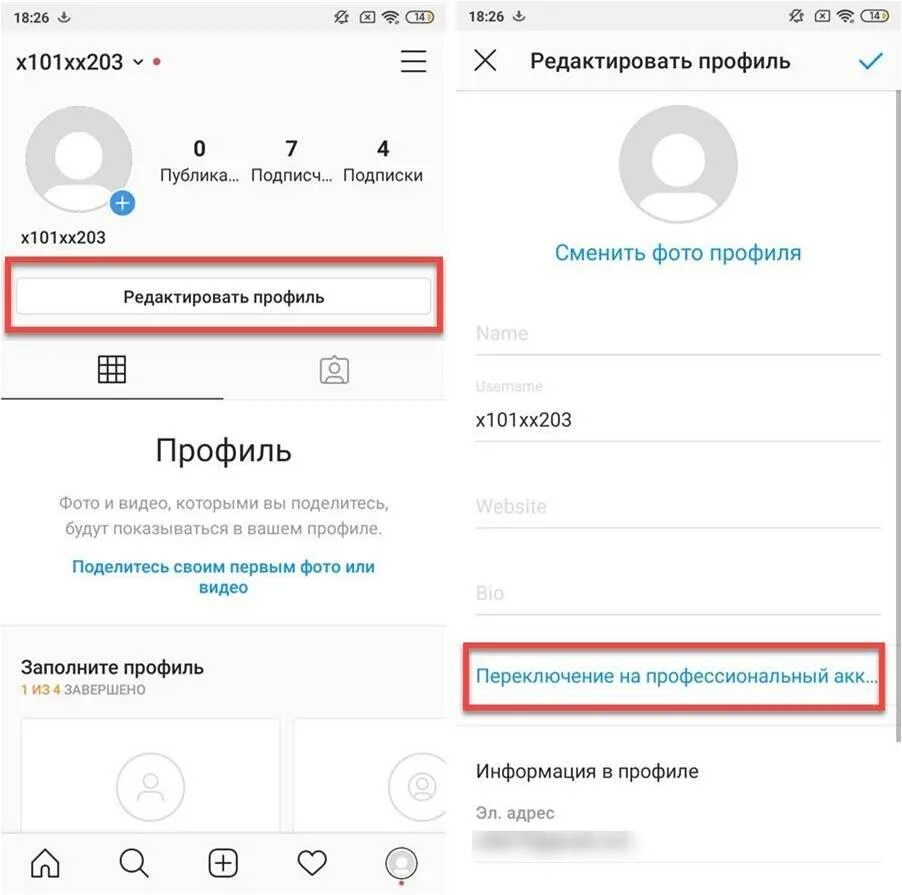Tap Сменить фото профиля link
Viewport: 902px width, 895px height.
678,253
